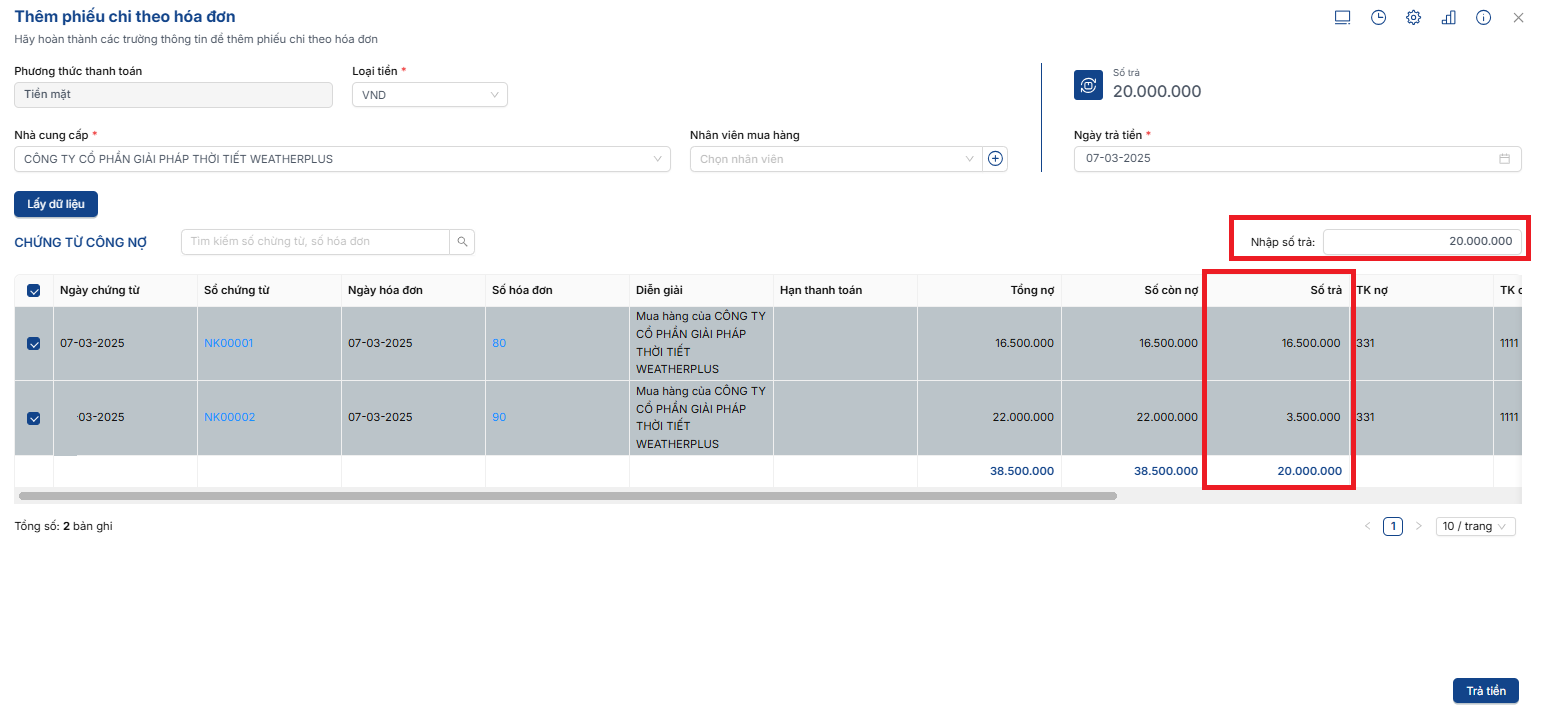Viewport: 1545px width, 709px height.
Task: Open settings gear icon
Action: [x=1413, y=18]
